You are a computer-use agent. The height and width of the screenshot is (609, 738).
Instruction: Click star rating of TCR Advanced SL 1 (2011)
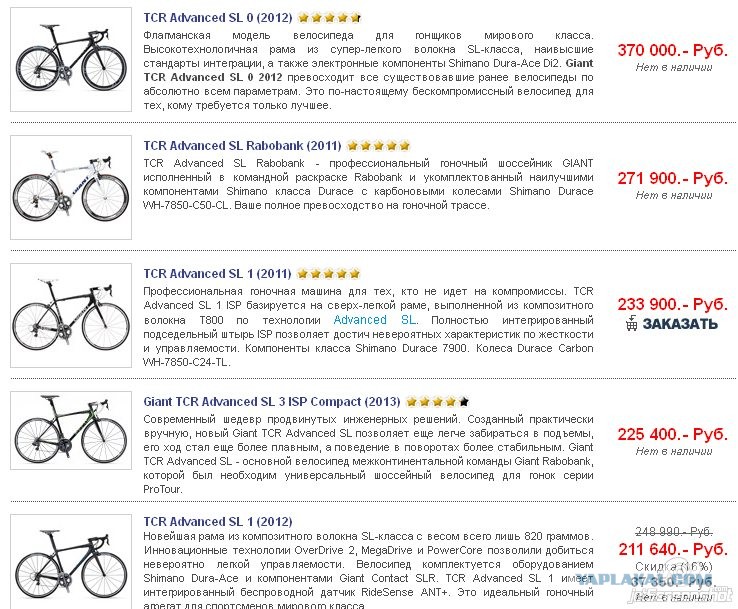click(x=329, y=273)
